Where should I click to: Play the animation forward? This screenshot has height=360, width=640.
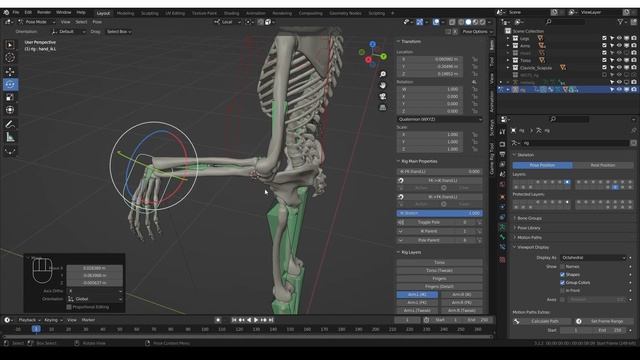(256, 320)
